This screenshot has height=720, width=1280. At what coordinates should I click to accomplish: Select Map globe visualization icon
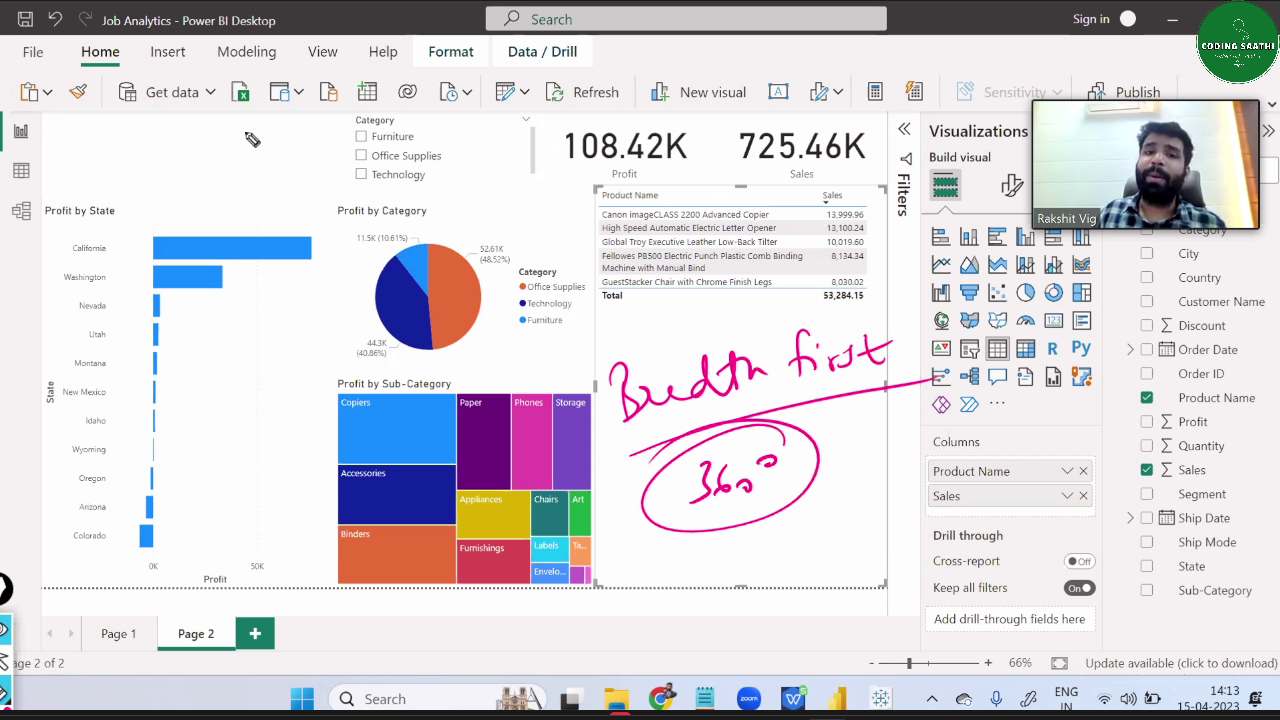(941, 321)
